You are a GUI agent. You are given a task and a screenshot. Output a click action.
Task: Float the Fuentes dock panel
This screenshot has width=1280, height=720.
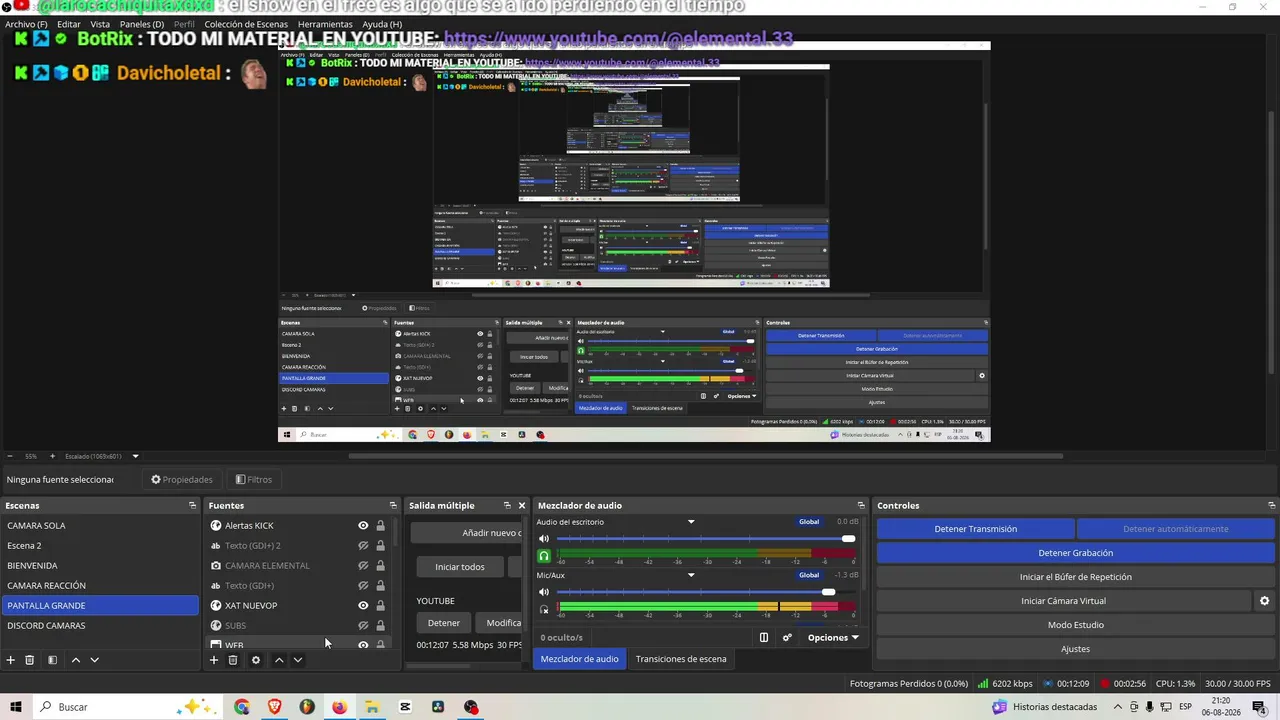[393, 506]
